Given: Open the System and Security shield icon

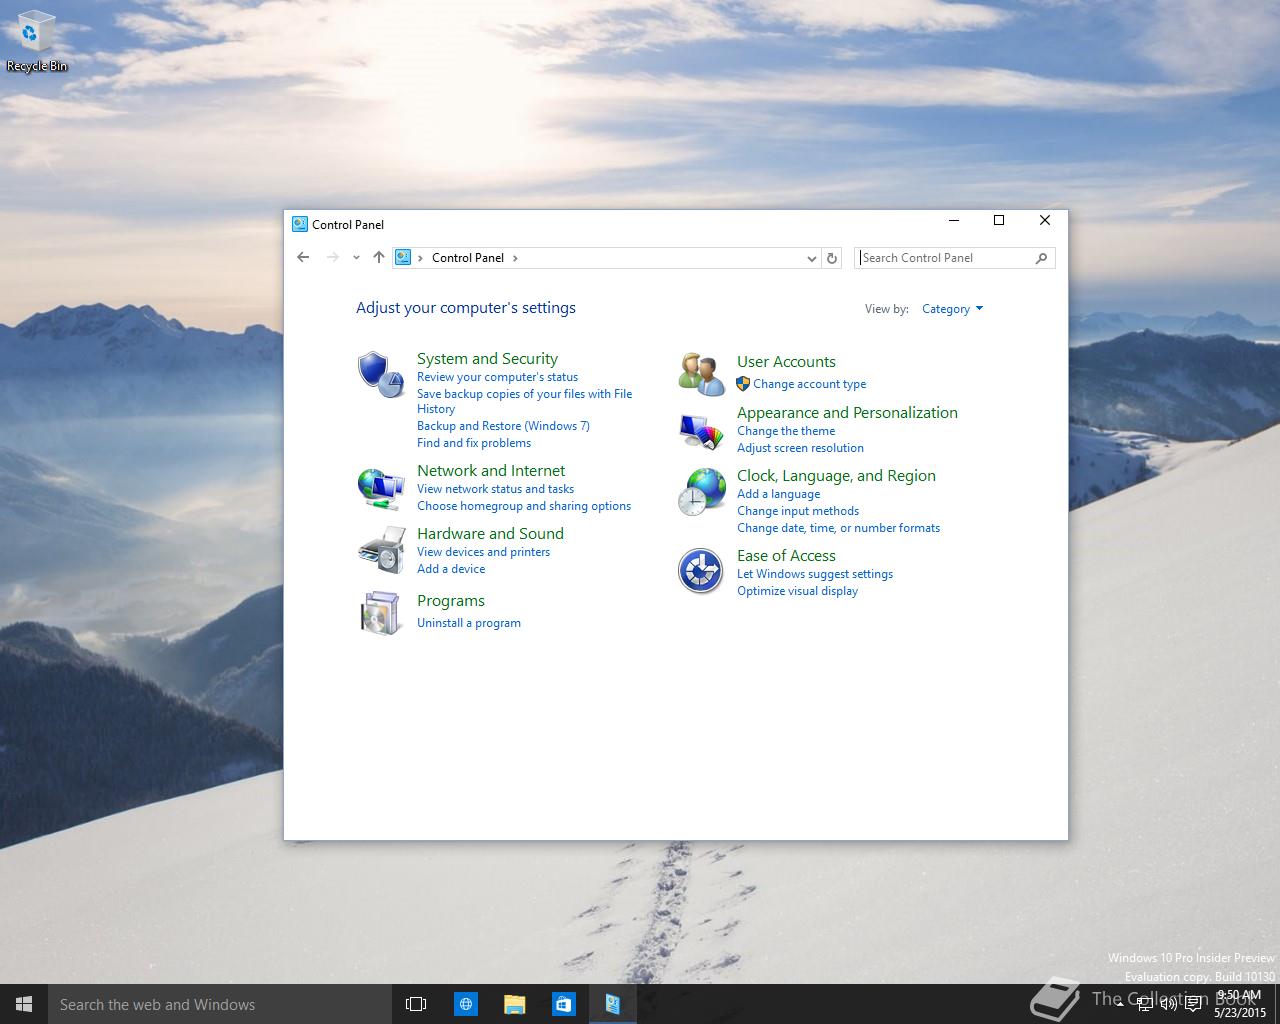Looking at the screenshot, I should [x=381, y=374].
